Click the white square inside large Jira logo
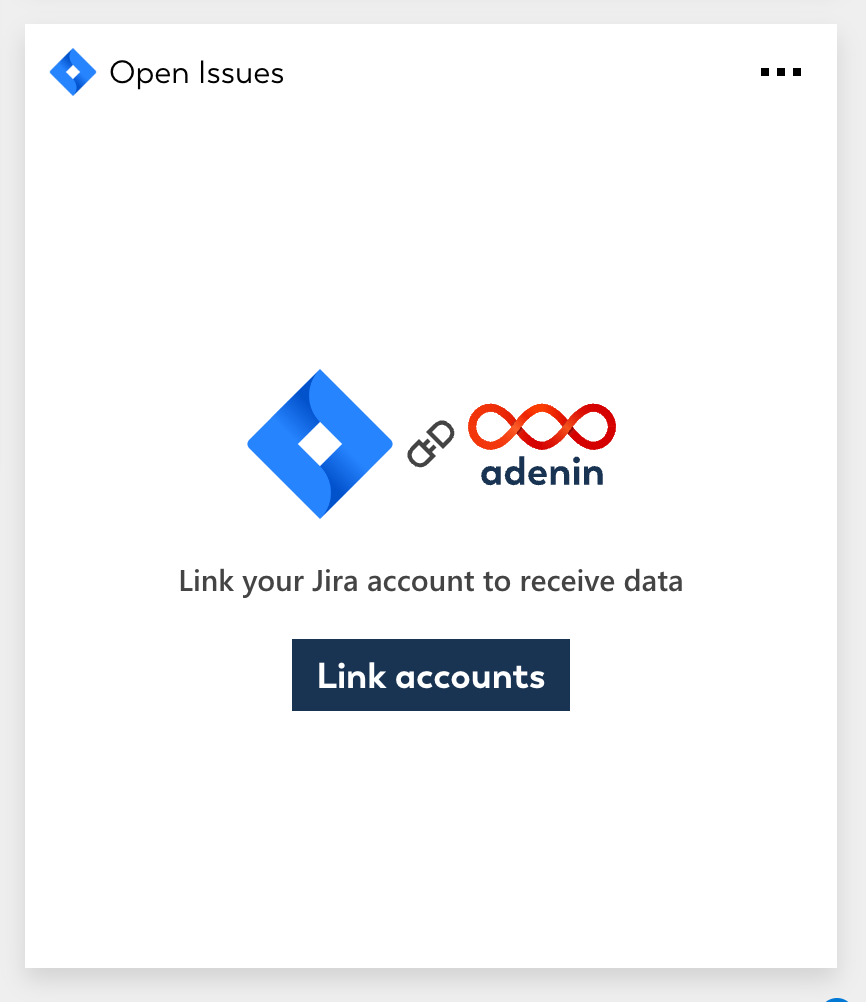The height and width of the screenshot is (1002, 866). [320, 444]
